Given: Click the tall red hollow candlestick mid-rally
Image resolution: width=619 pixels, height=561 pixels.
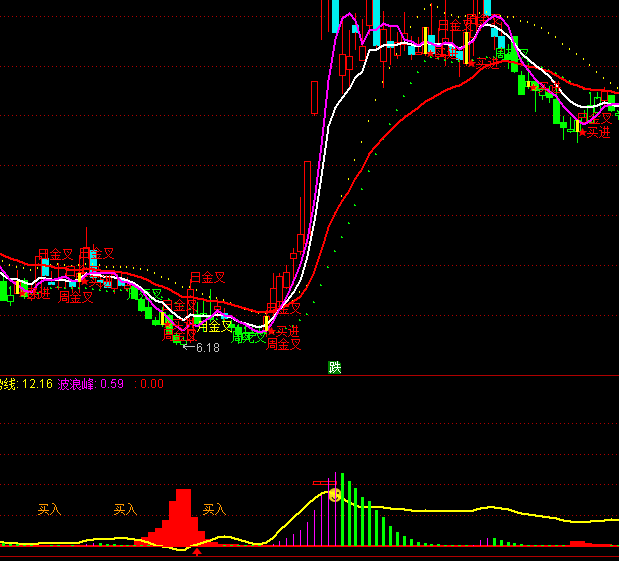Looking at the screenshot, I should click(x=305, y=205).
